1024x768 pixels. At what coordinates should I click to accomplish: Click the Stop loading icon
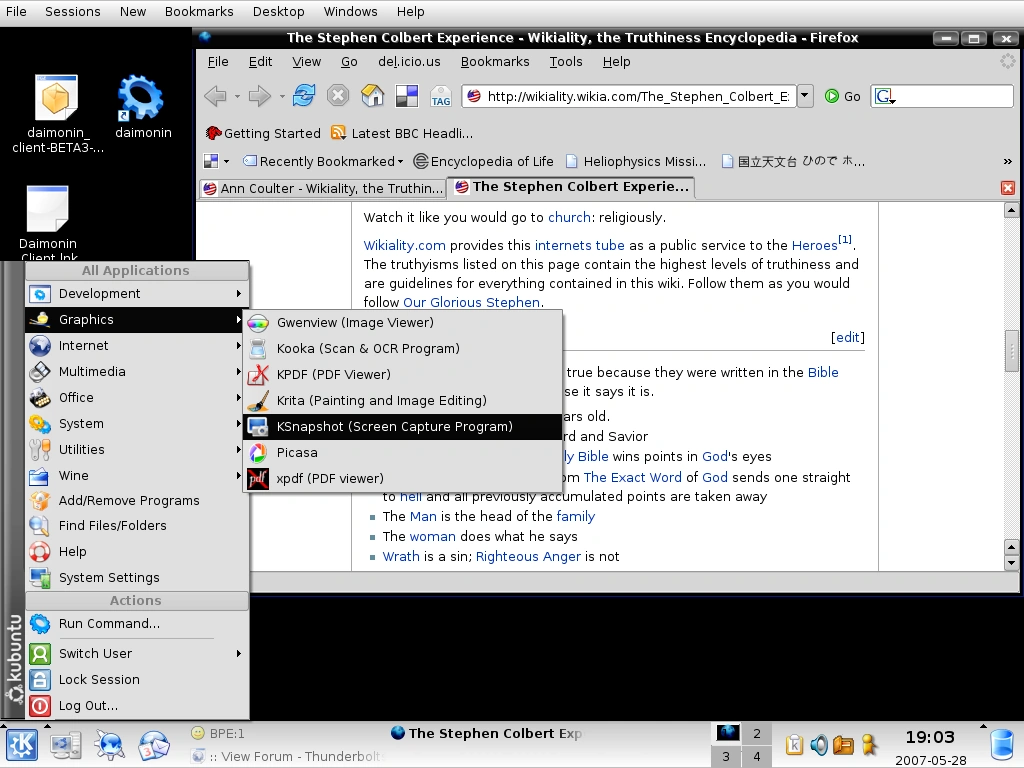tap(338, 96)
